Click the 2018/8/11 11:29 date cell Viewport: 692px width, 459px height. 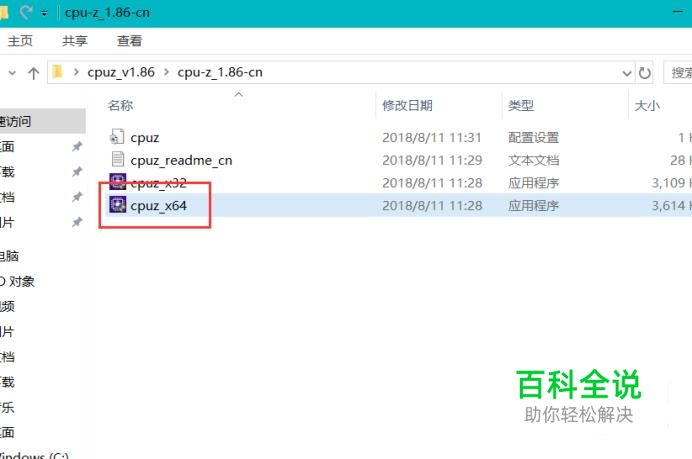click(432, 160)
